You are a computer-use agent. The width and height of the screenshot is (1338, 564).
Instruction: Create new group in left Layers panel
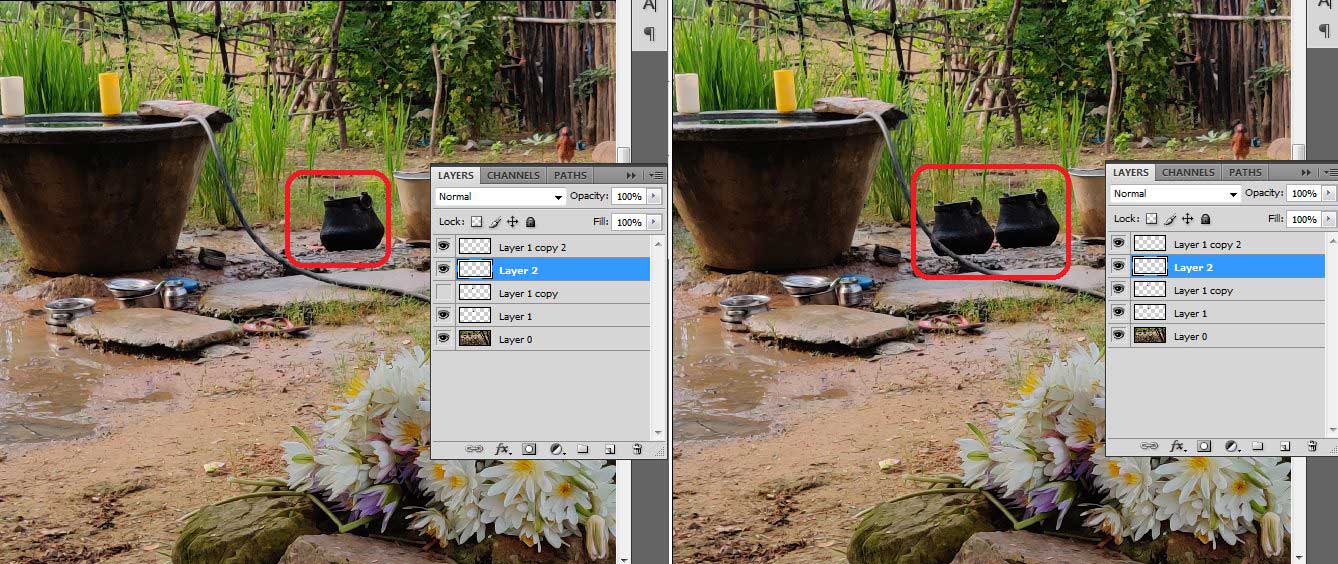coord(583,450)
